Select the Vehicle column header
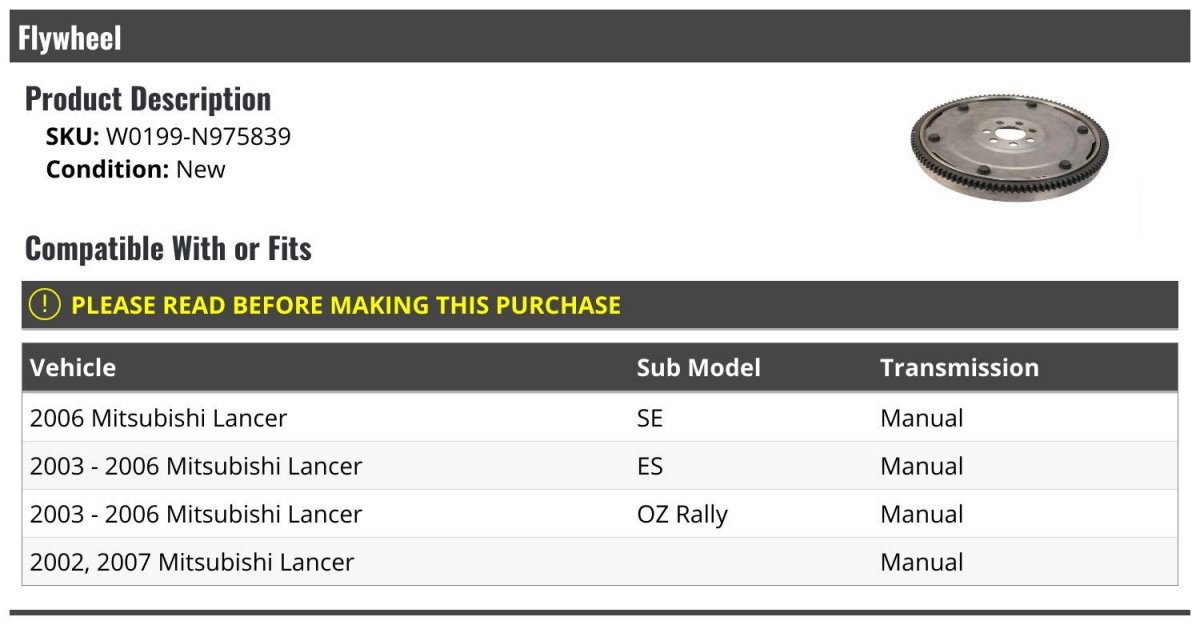1200x625 pixels. [x=73, y=367]
